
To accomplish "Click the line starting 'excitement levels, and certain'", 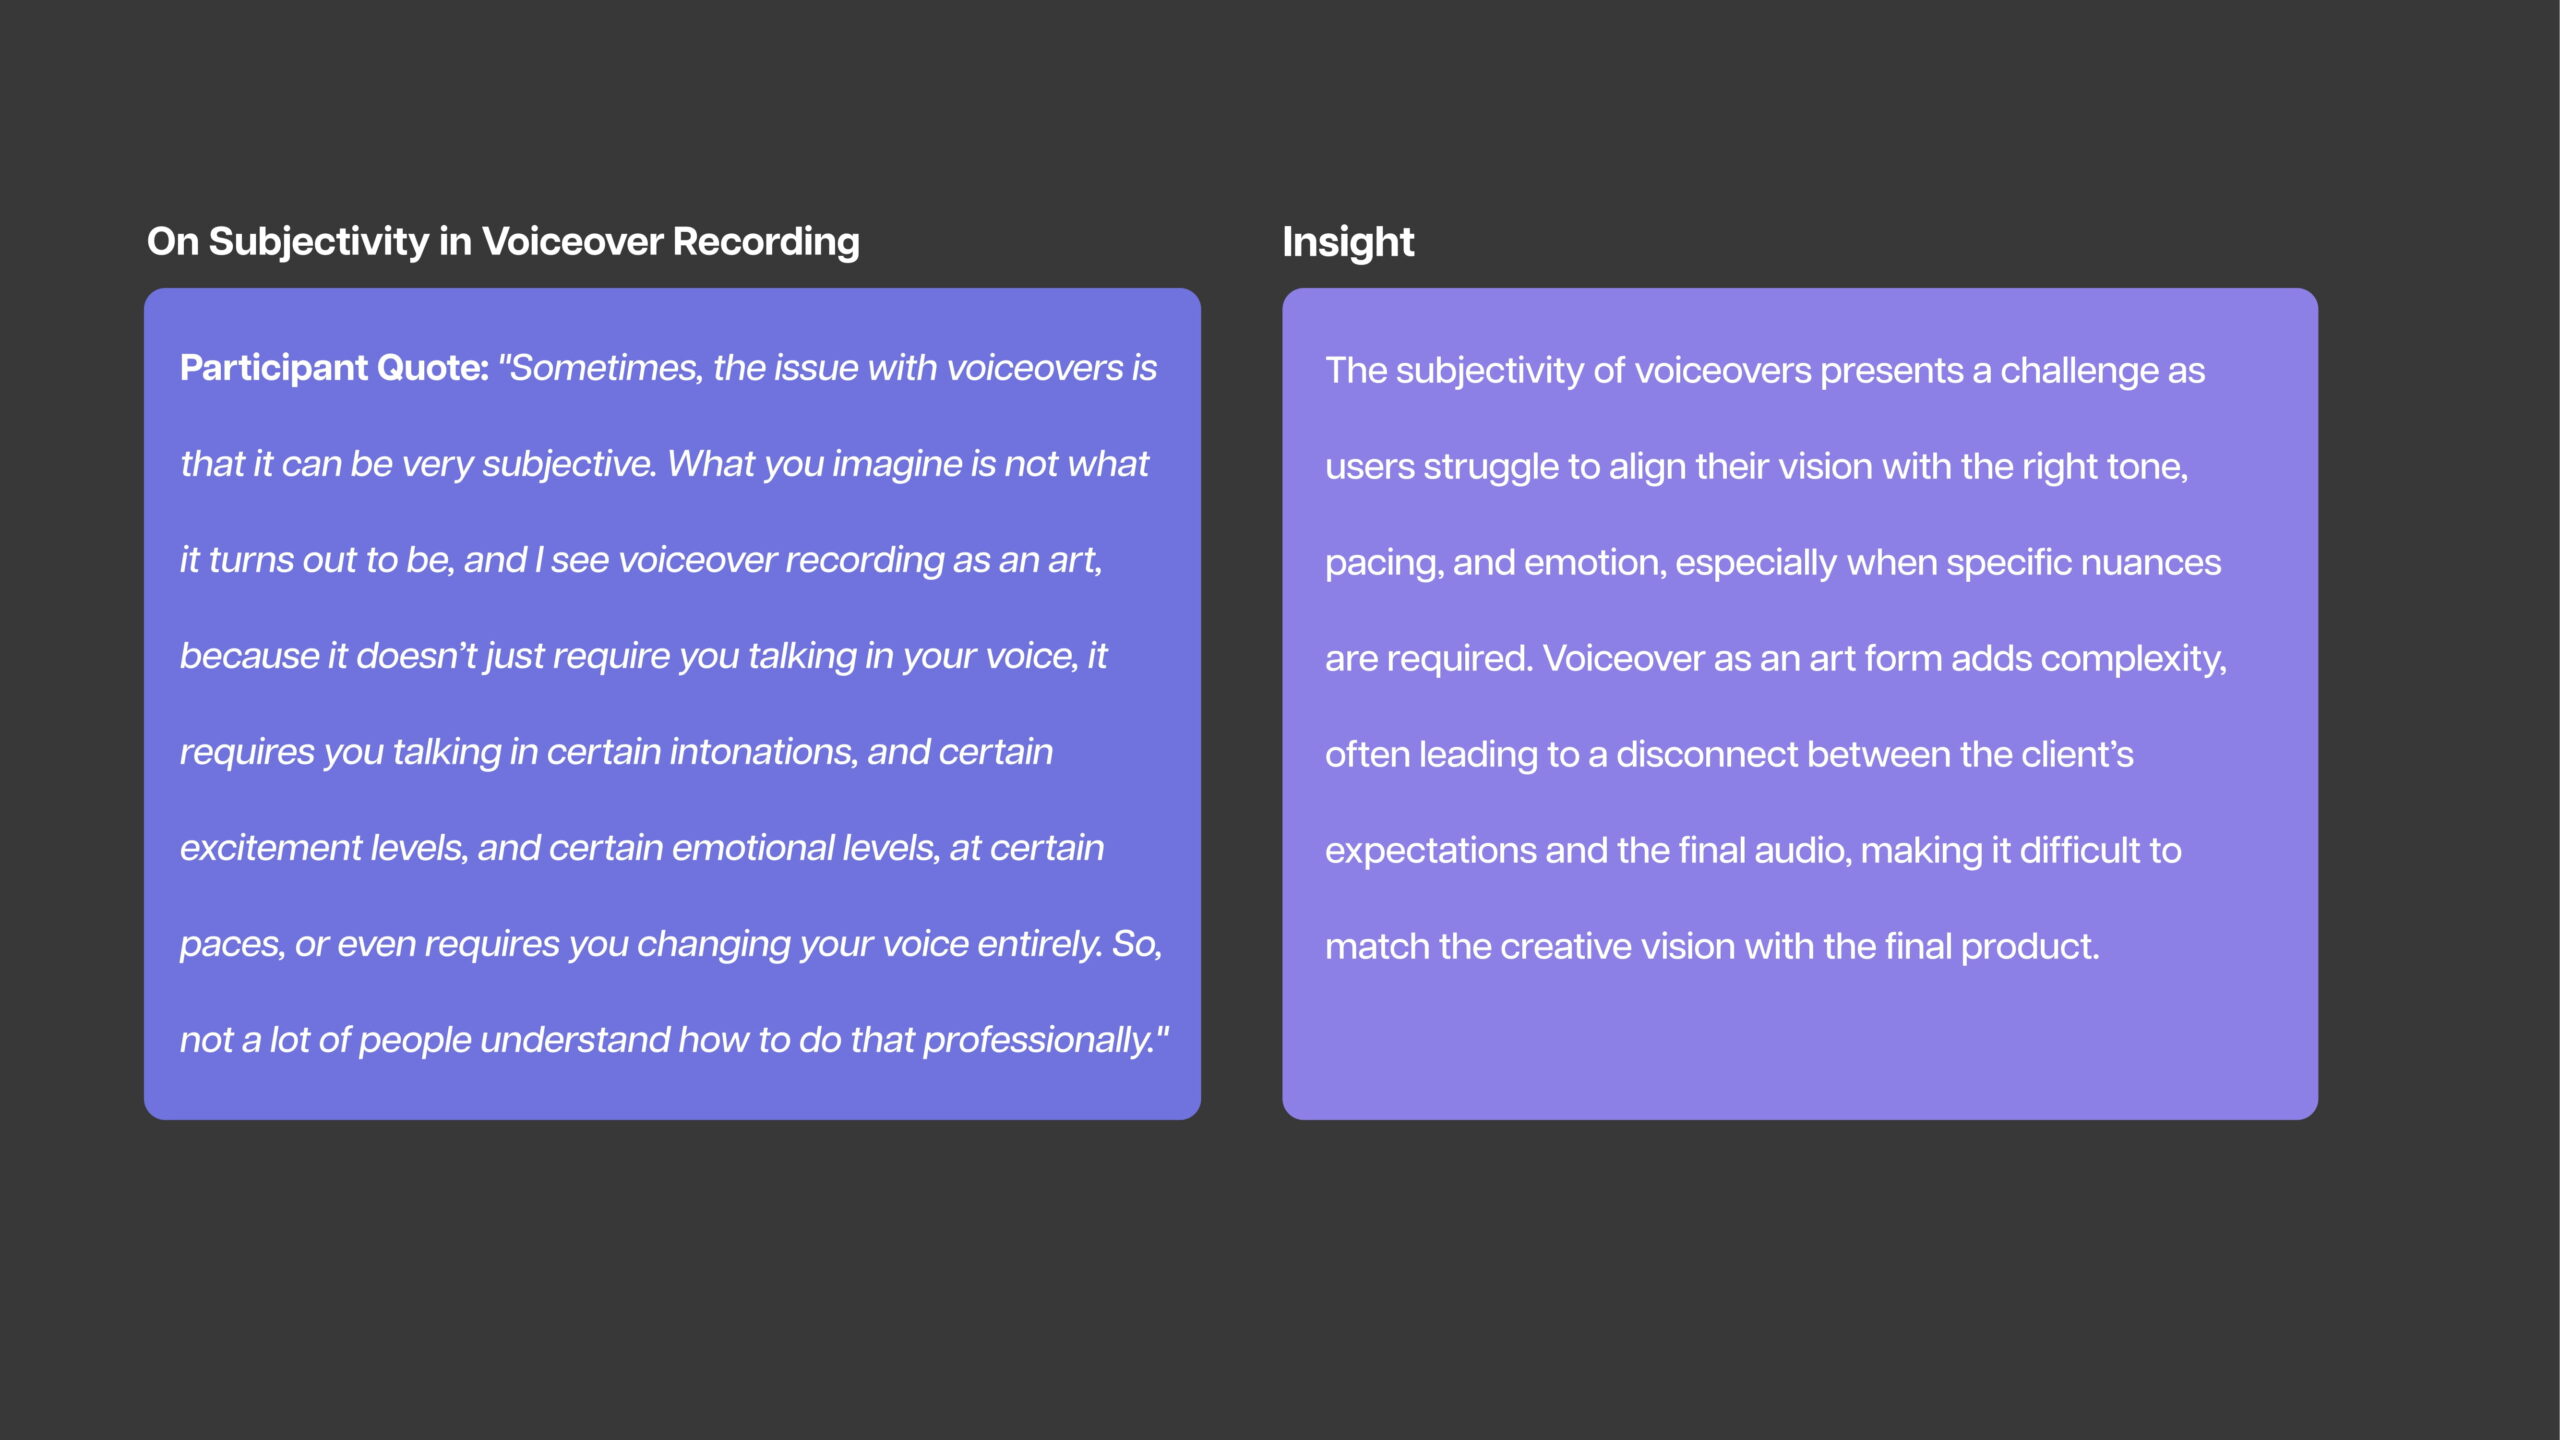I will click(642, 848).
